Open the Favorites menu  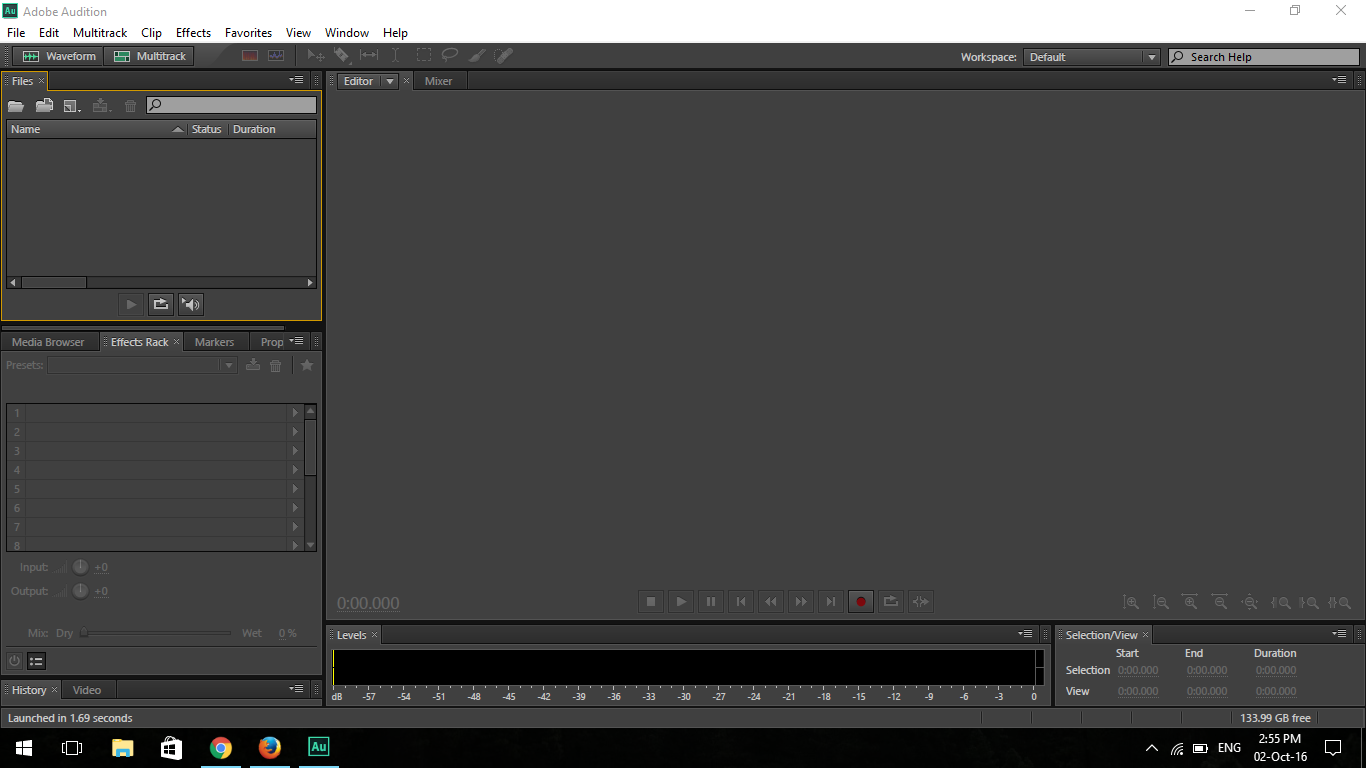248,33
